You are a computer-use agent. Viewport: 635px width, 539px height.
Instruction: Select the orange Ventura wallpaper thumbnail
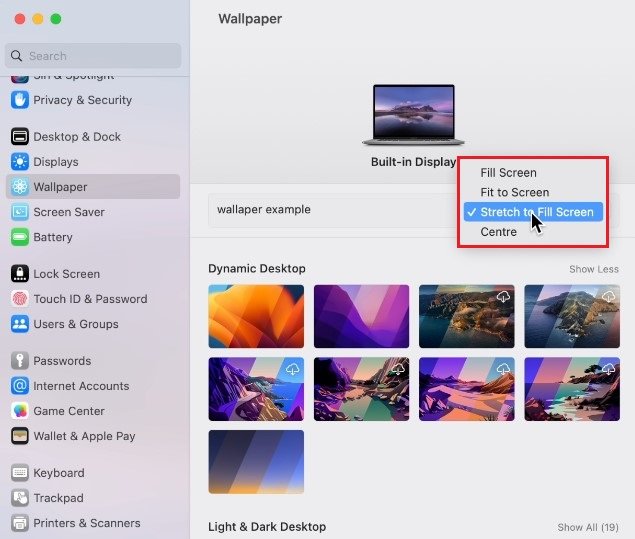click(256, 316)
